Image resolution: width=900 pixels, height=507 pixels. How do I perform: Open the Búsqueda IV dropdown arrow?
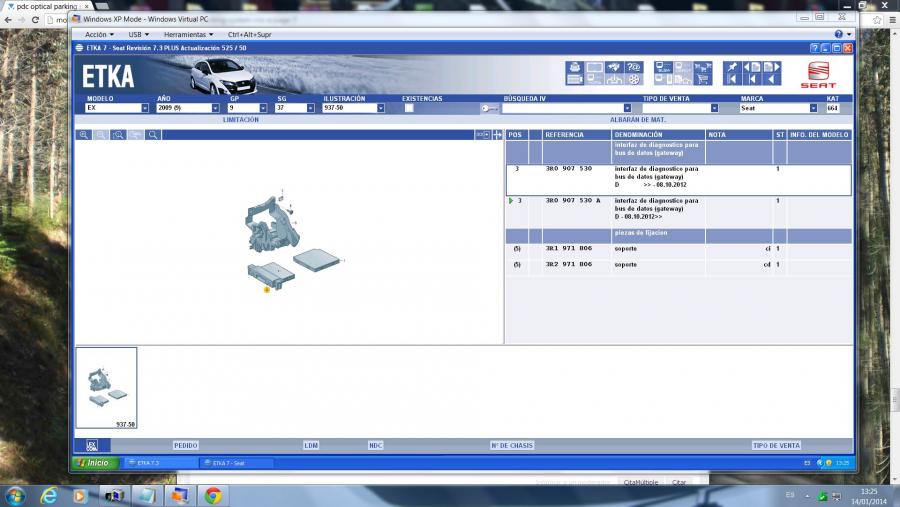coord(627,108)
